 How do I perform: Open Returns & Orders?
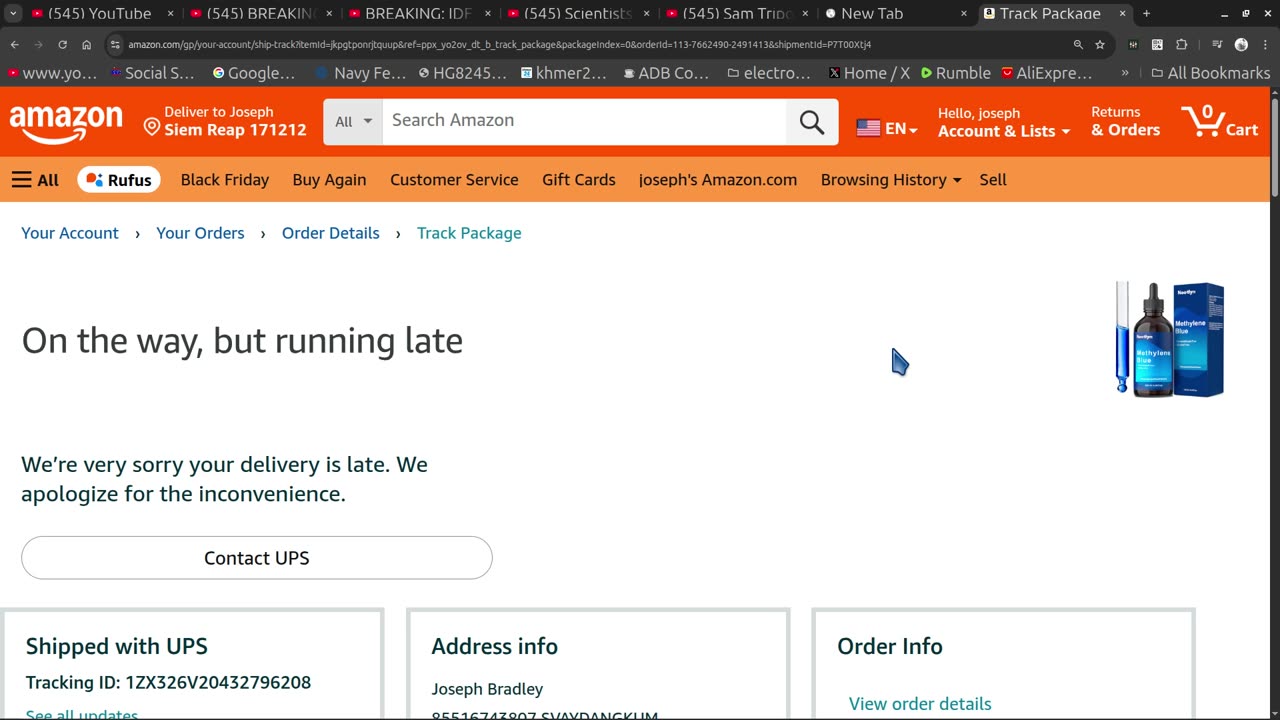click(x=1125, y=121)
